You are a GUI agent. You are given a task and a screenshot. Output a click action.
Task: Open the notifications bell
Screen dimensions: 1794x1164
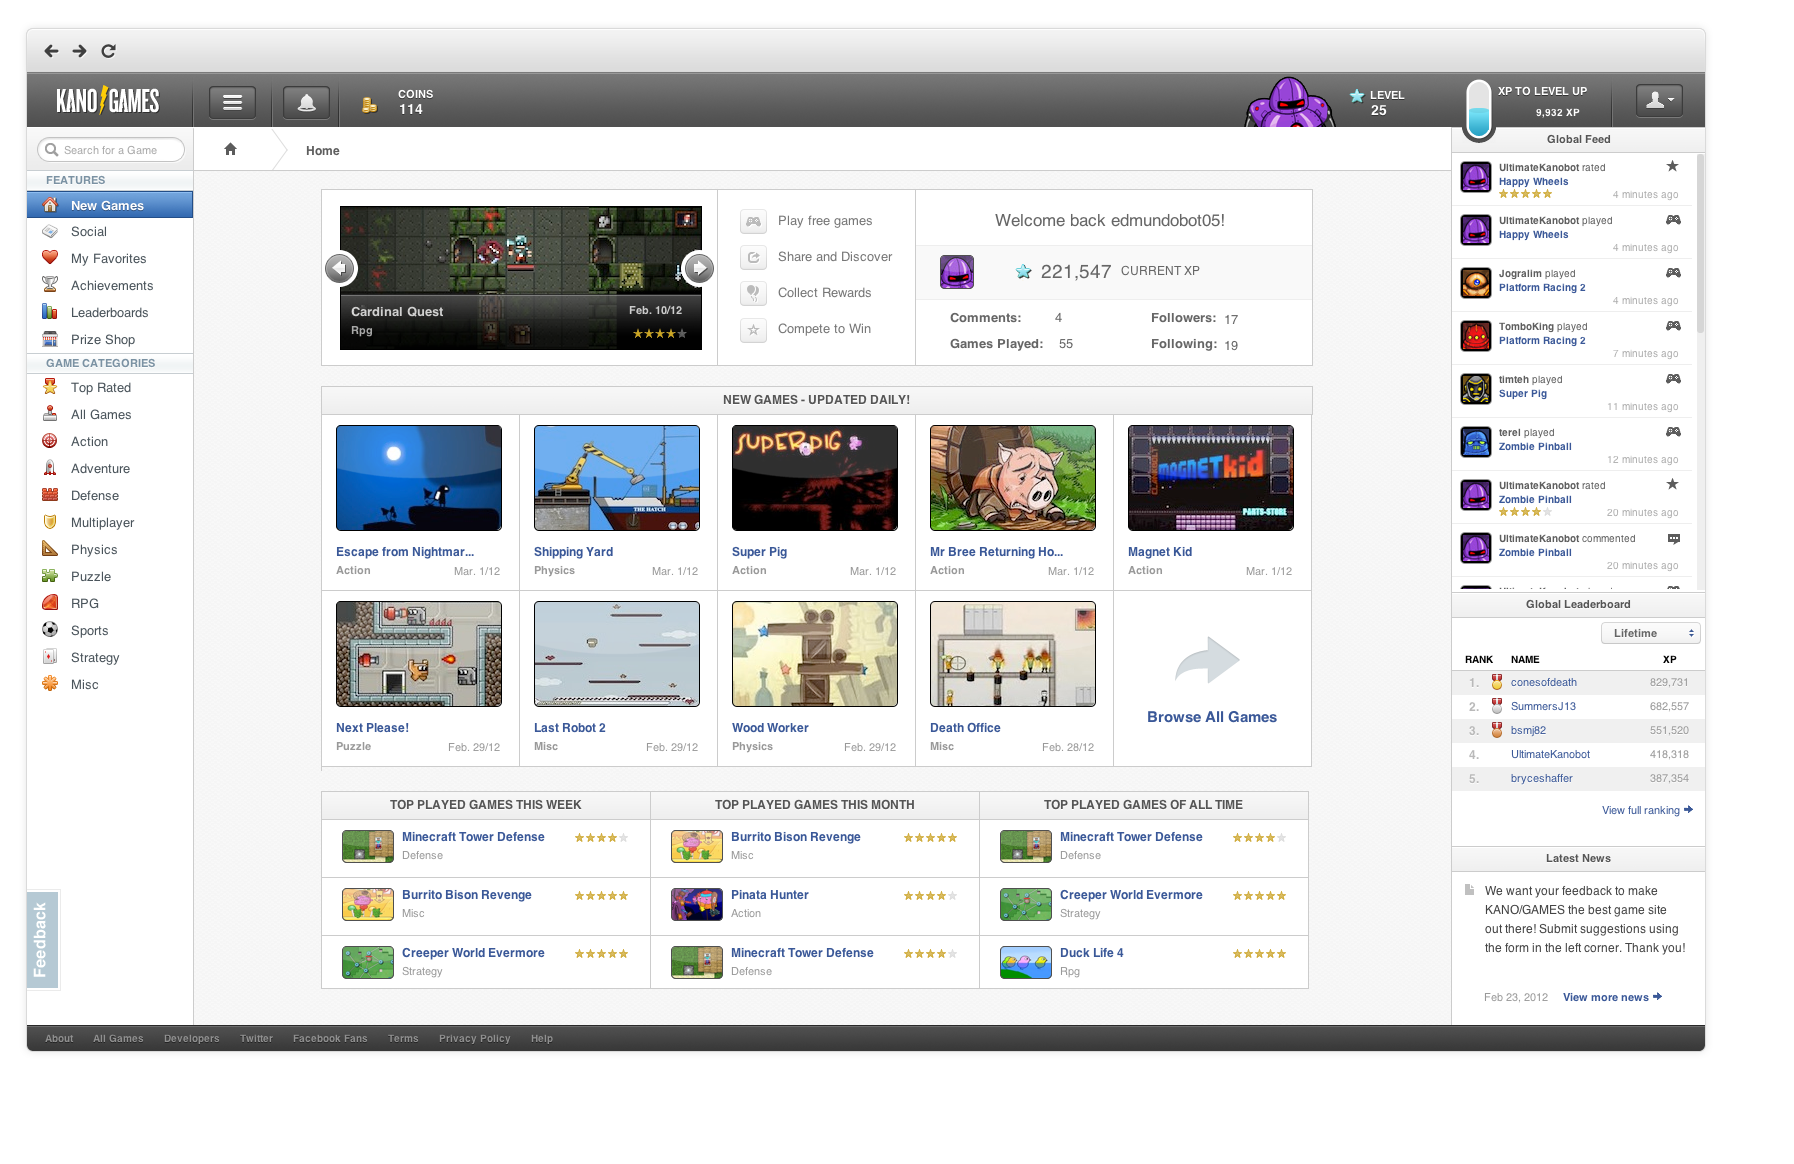[x=307, y=102]
